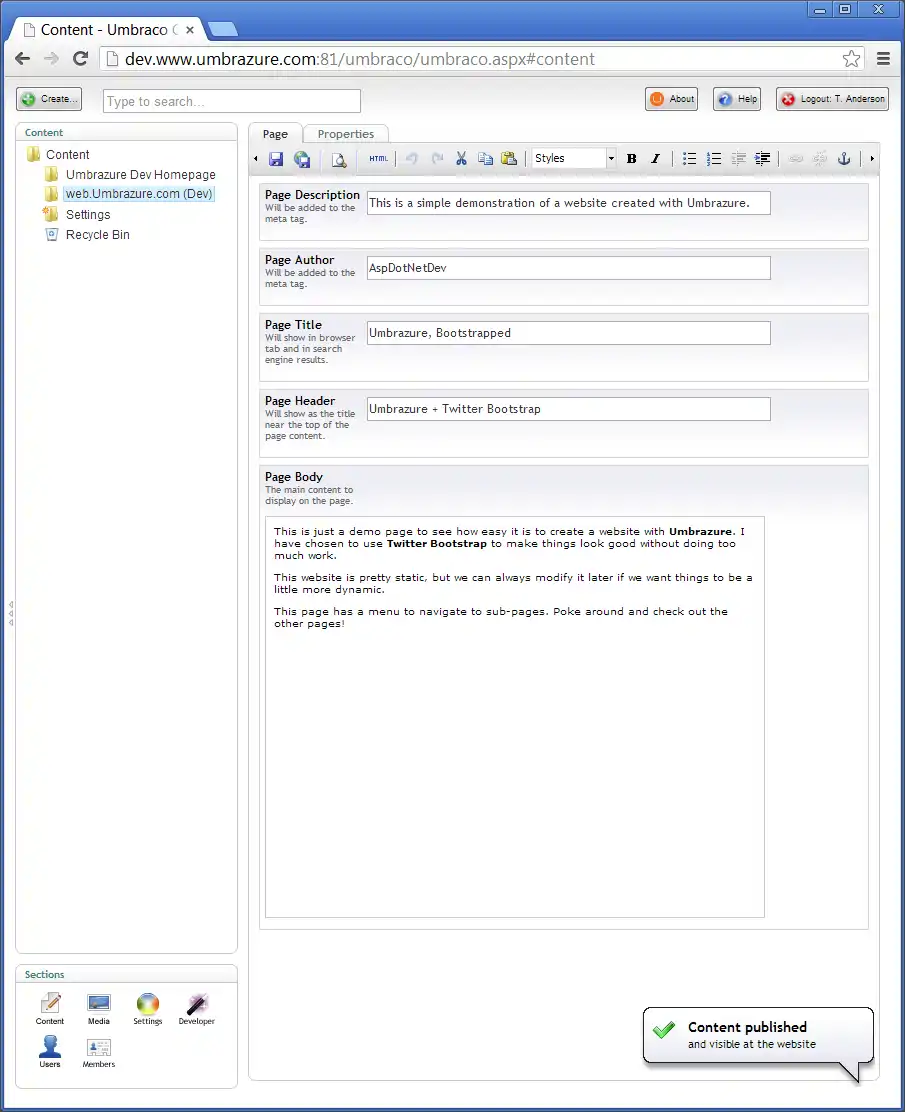Image resolution: width=905 pixels, height=1112 pixels.
Task: Open the Settings section color wheel
Action: pyautogui.click(x=148, y=1008)
